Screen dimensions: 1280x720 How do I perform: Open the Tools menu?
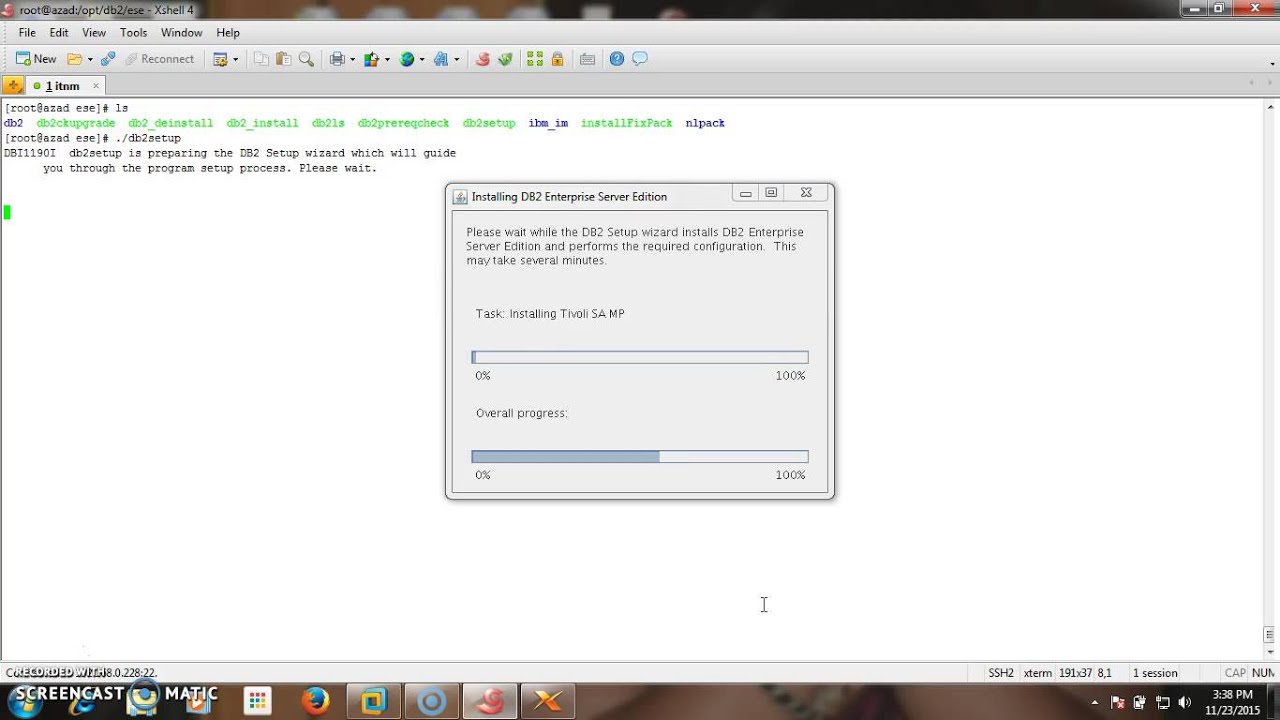(134, 33)
